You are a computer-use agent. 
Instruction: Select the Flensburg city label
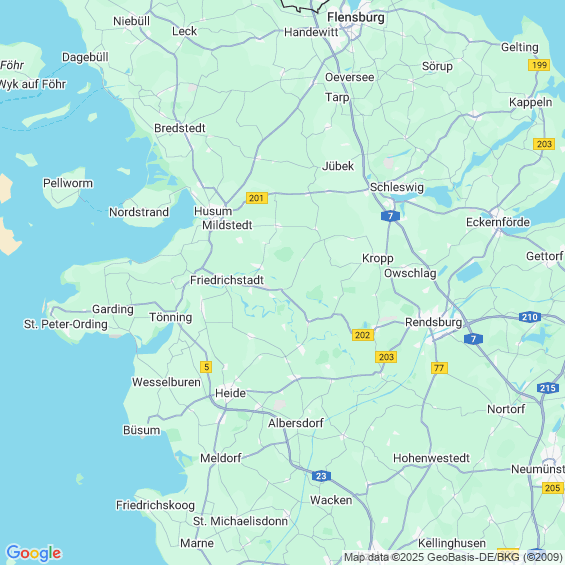pos(356,17)
